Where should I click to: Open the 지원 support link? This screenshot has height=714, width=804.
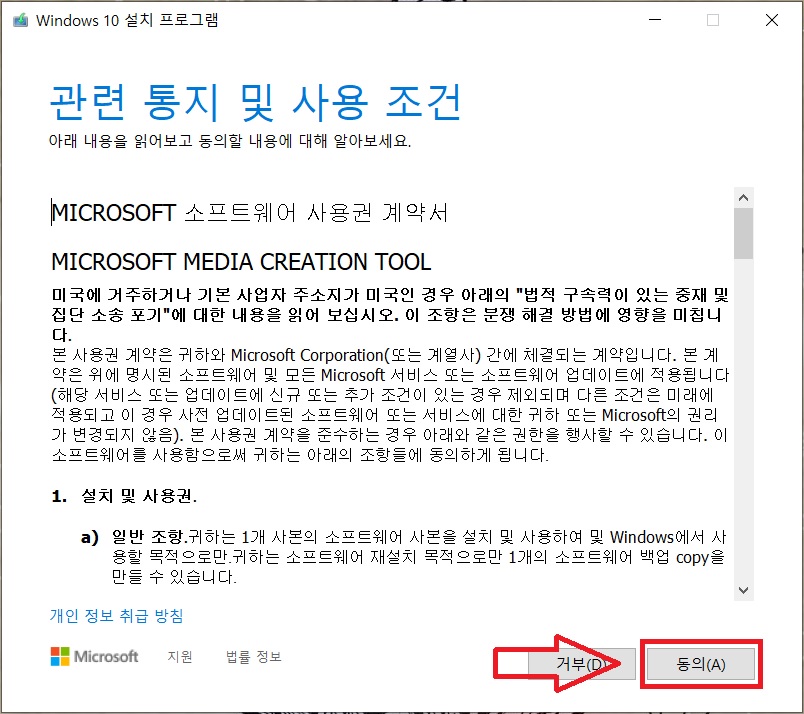179,657
